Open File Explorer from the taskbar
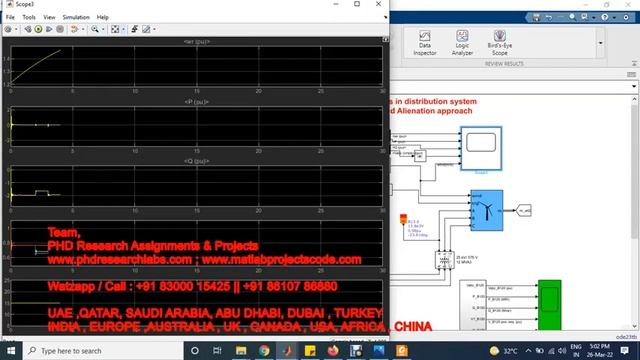This screenshot has width=640, height=360. click(x=241, y=351)
